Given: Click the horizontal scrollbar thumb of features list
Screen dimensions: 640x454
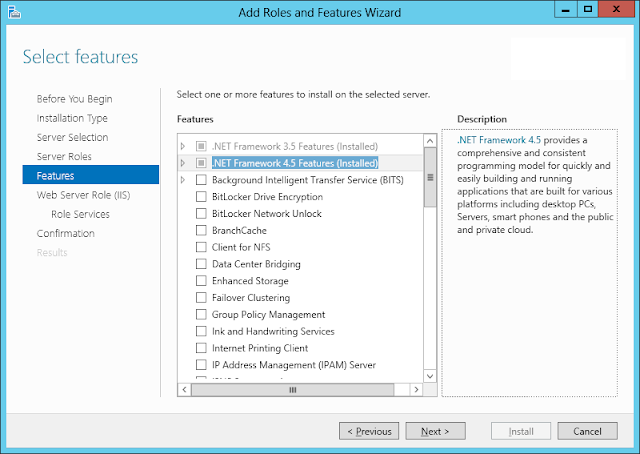Looking at the screenshot, I should click(x=293, y=389).
